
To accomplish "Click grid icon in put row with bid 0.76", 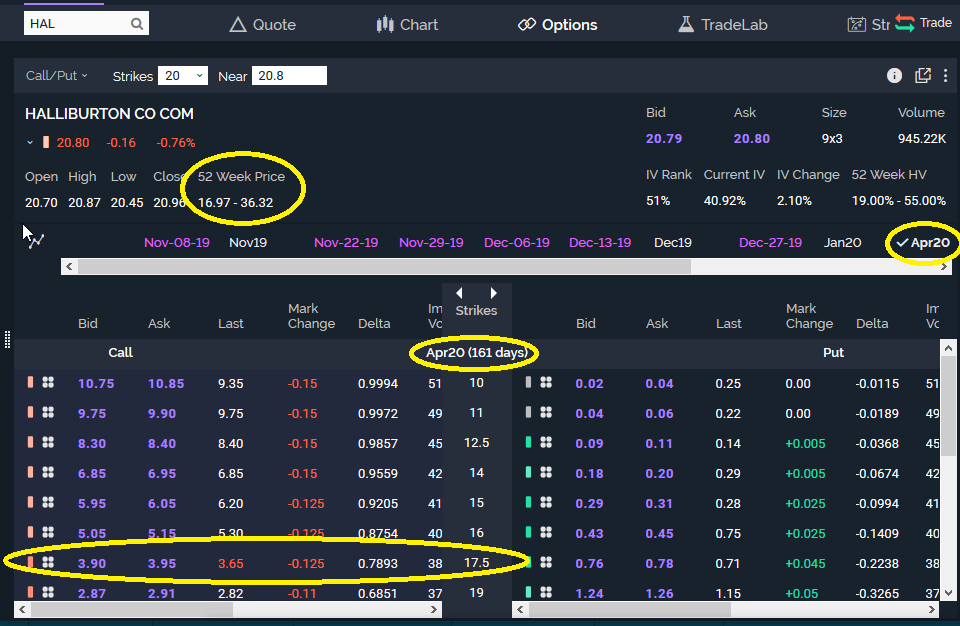I will (546, 562).
